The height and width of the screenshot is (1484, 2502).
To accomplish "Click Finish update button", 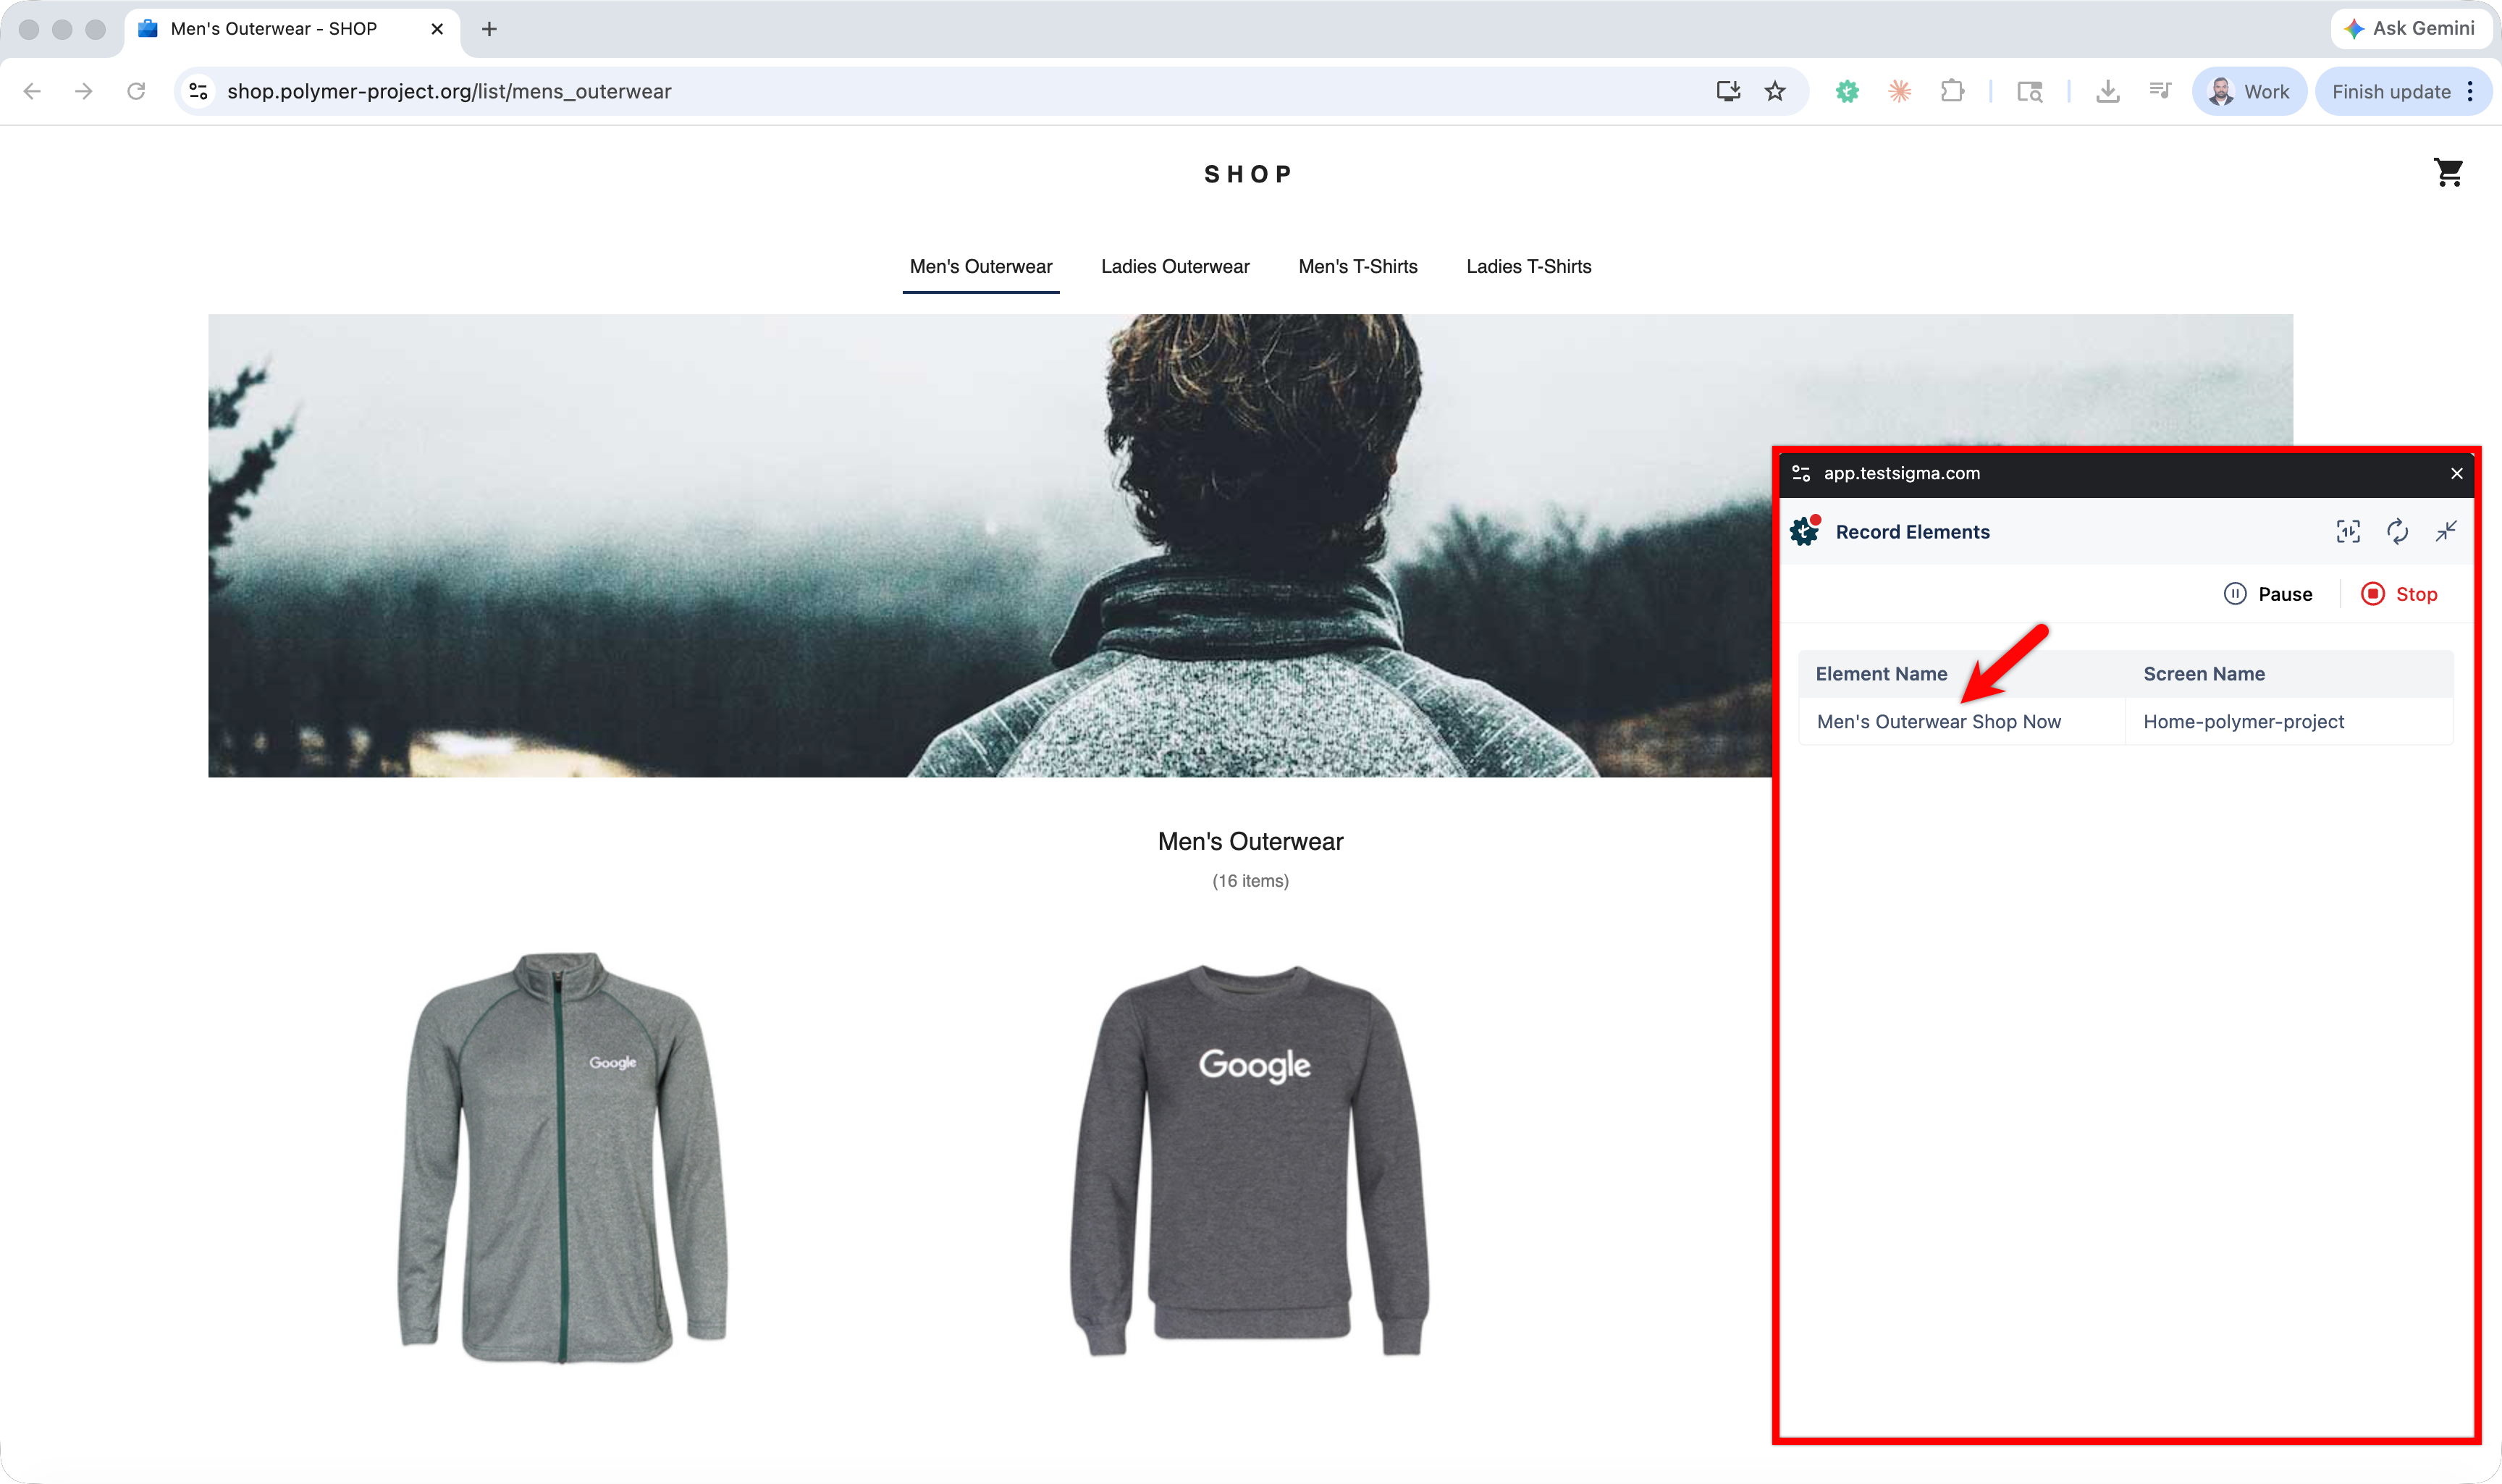I will click(2391, 92).
